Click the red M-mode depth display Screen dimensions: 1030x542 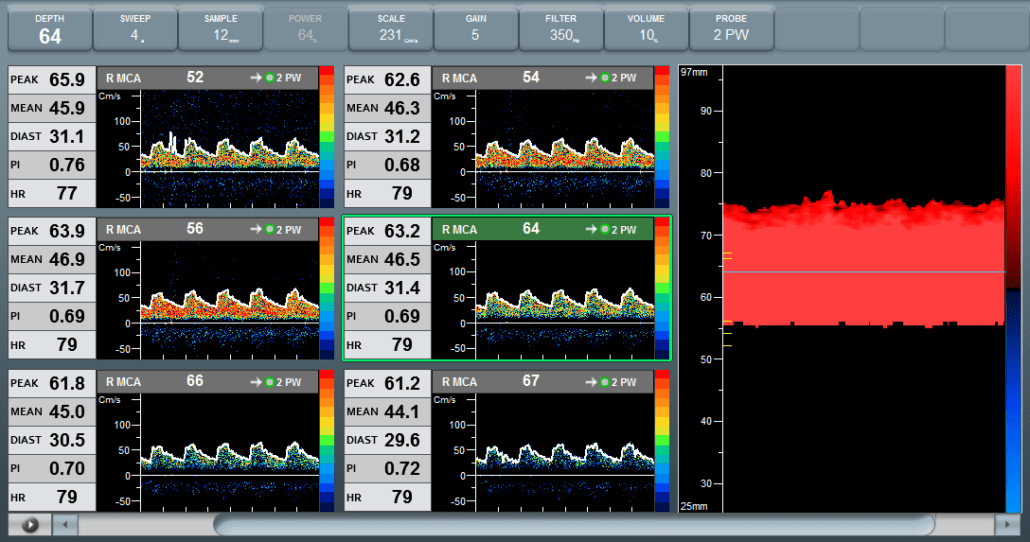(x=864, y=288)
